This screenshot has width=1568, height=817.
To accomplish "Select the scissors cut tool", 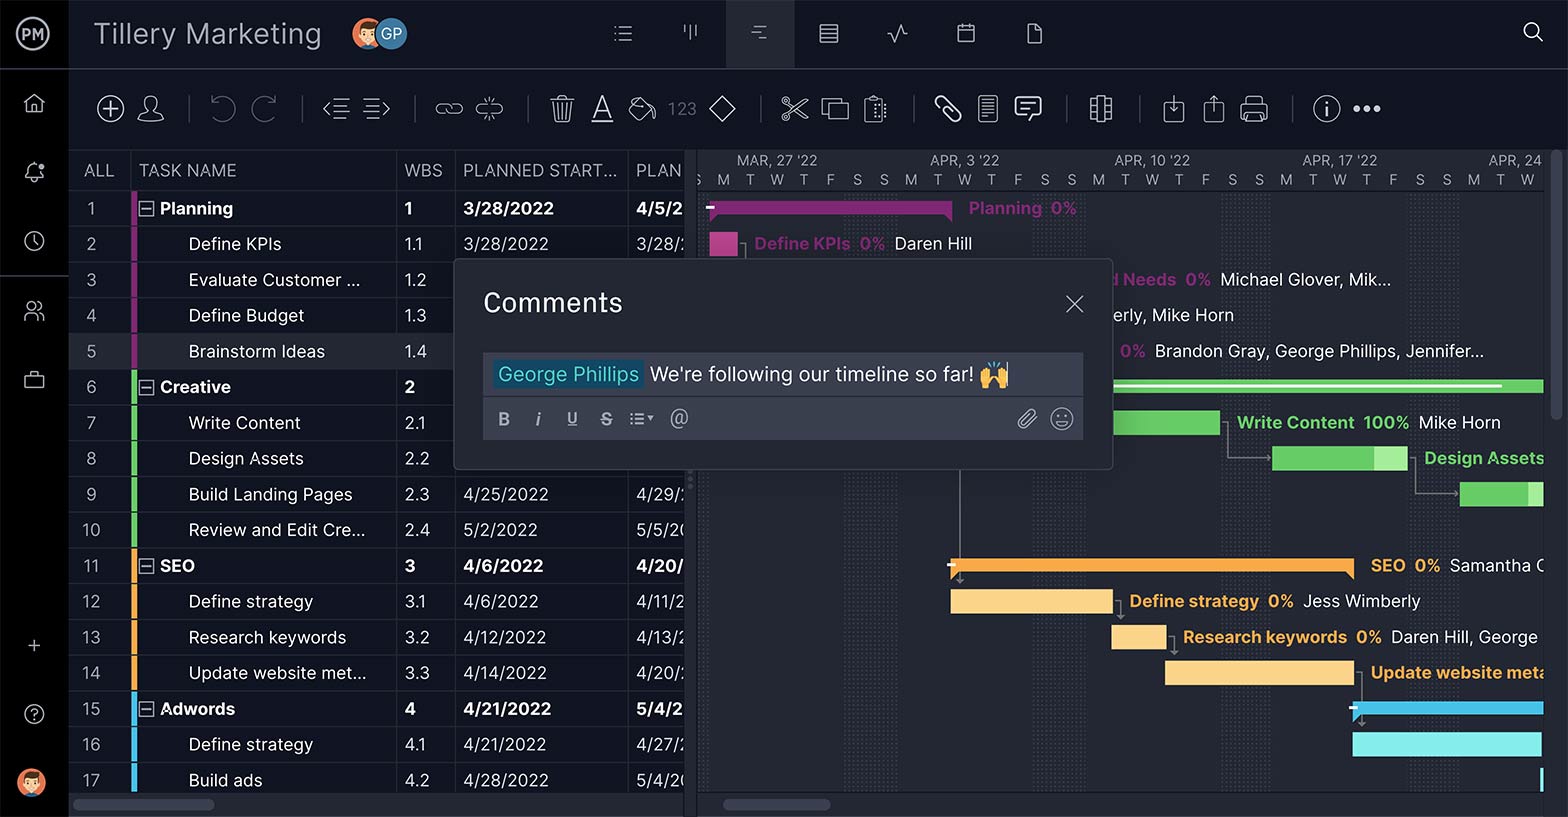I will (794, 109).
